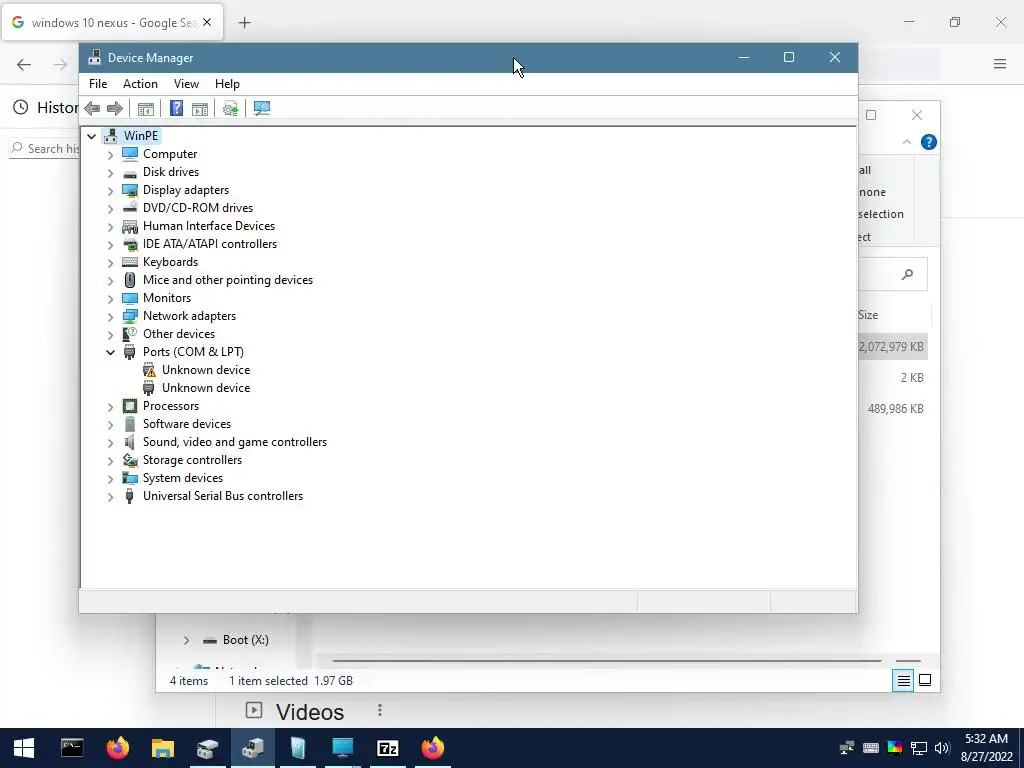
Task: Click the System devices category icon
Action: (x=130, y=478)
